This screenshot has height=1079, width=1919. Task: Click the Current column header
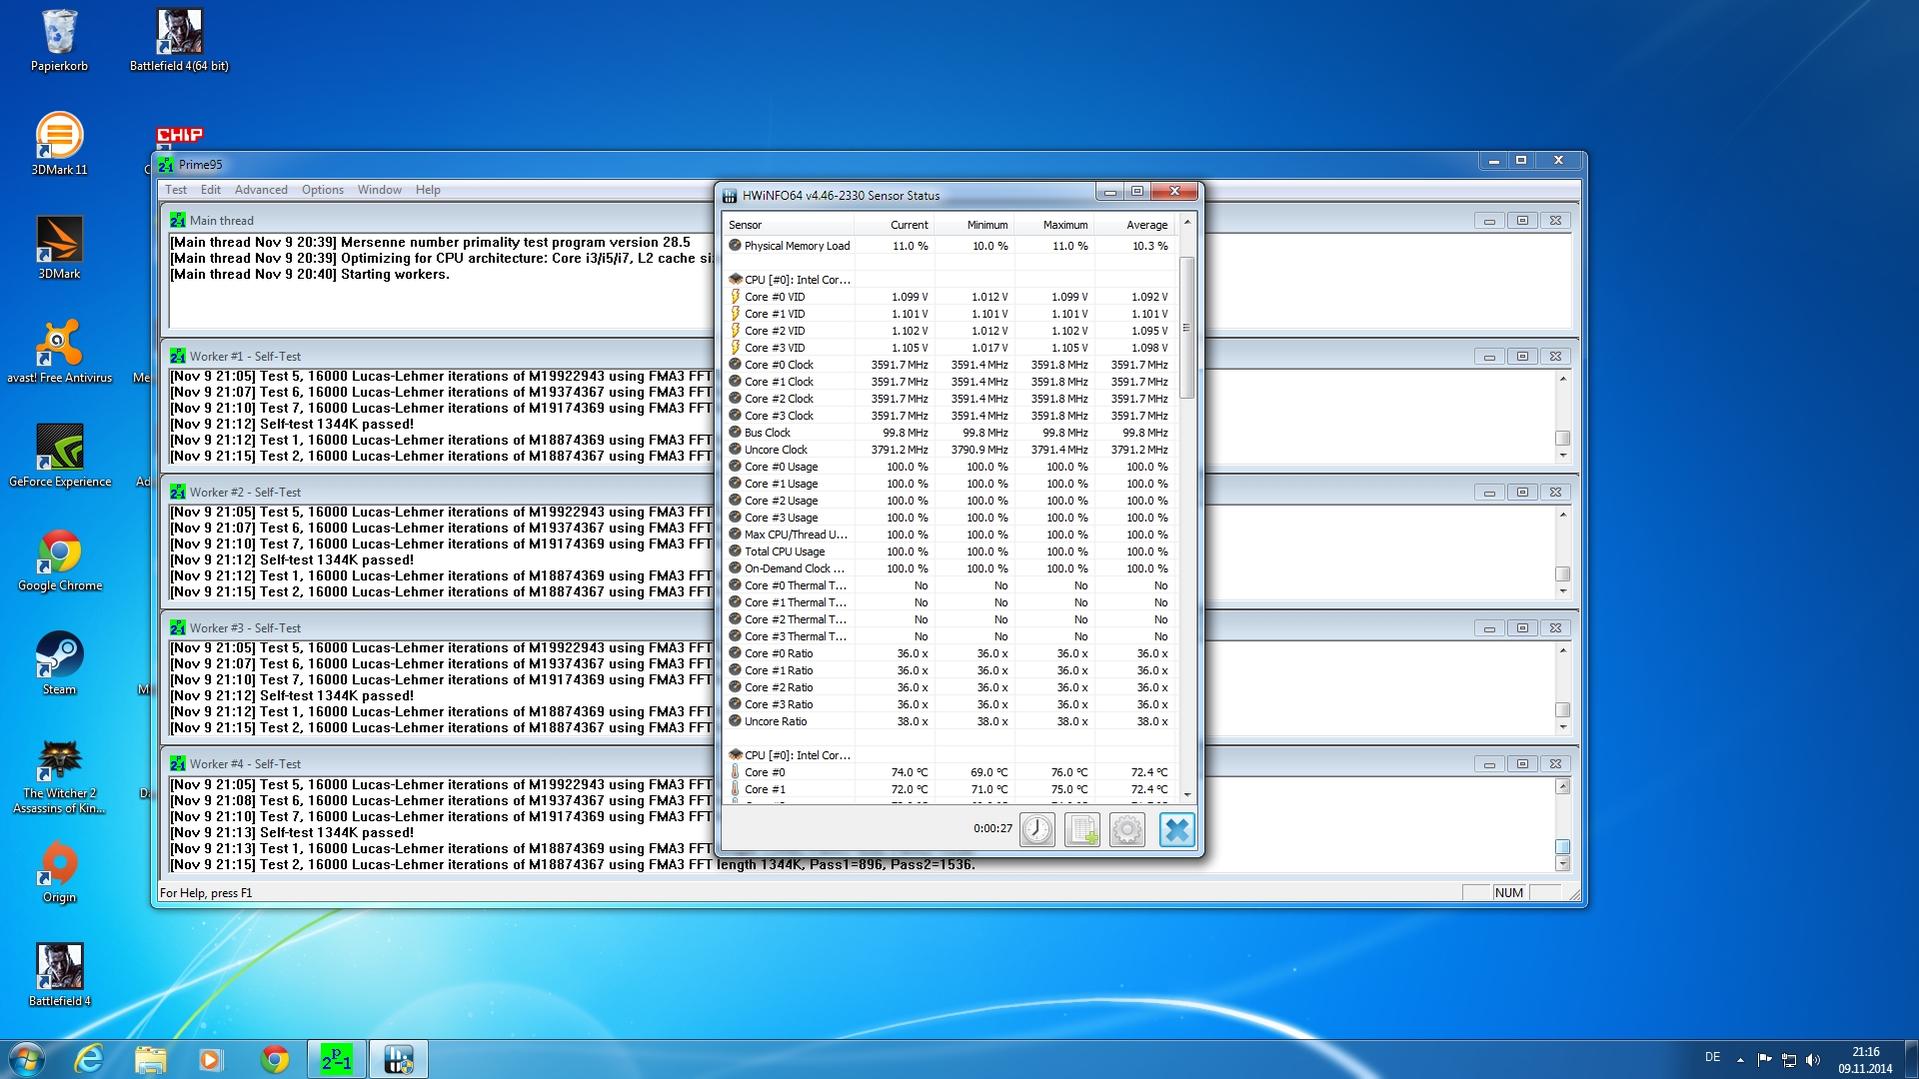[894, 225]
